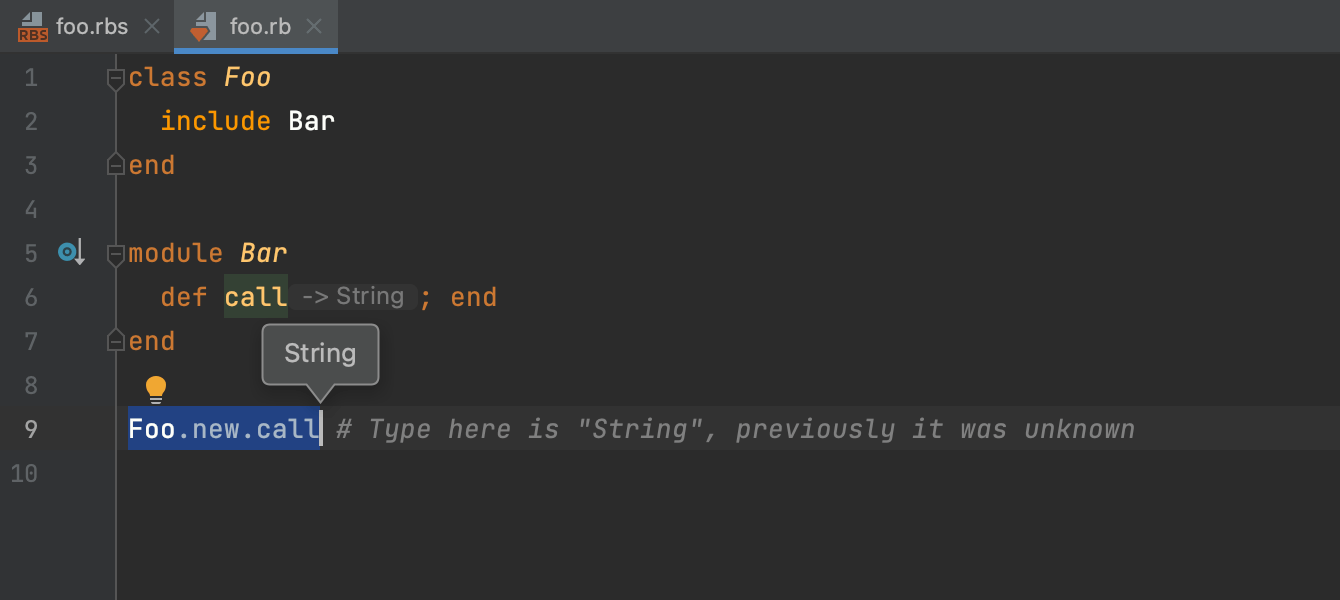Click the gutter implemented-in icon on line 5
Screen dimensions: 1340x600
pos(71,252)
